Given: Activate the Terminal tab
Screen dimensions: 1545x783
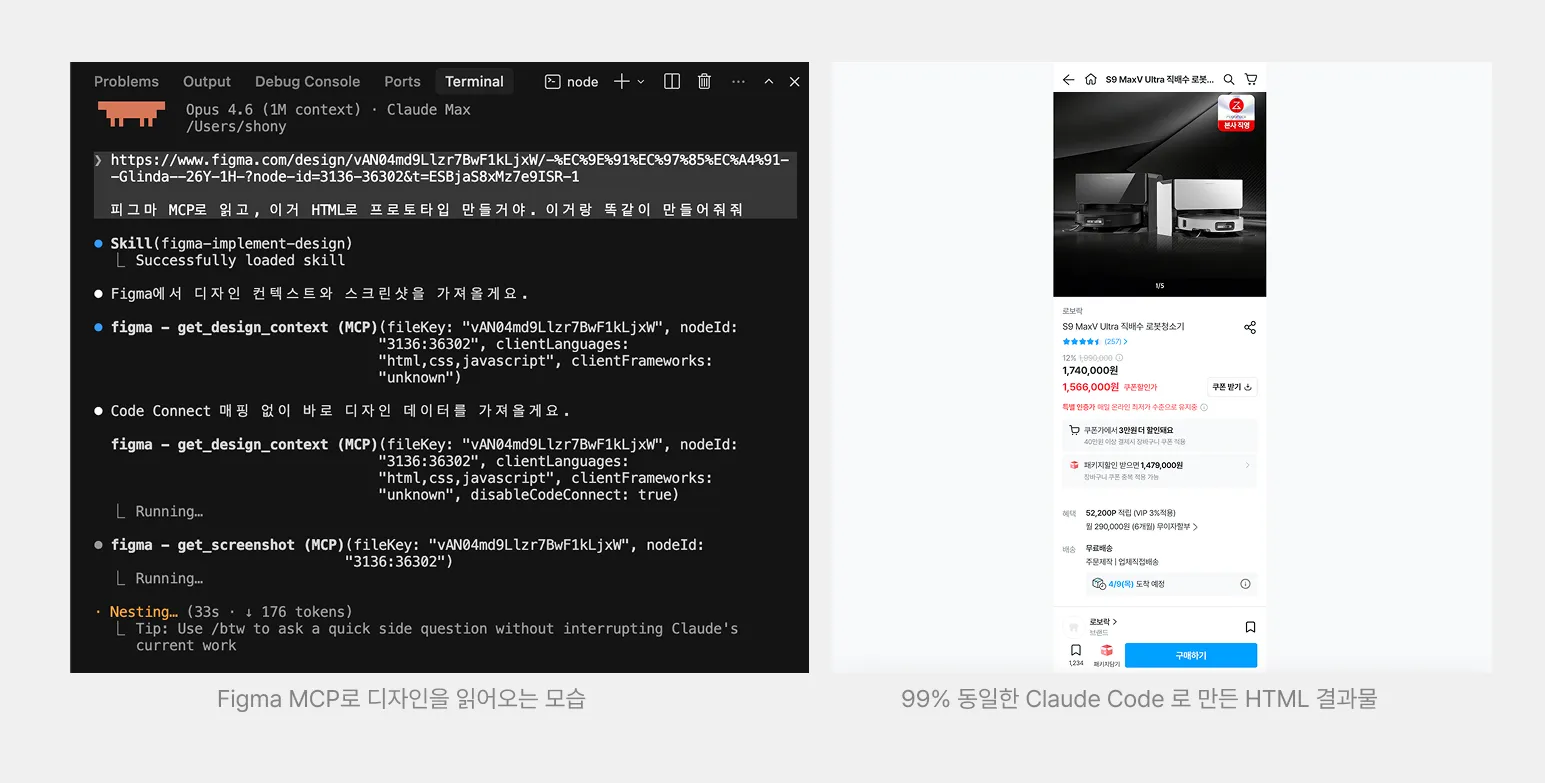Looking at the screenshot, I should point(474,82).
